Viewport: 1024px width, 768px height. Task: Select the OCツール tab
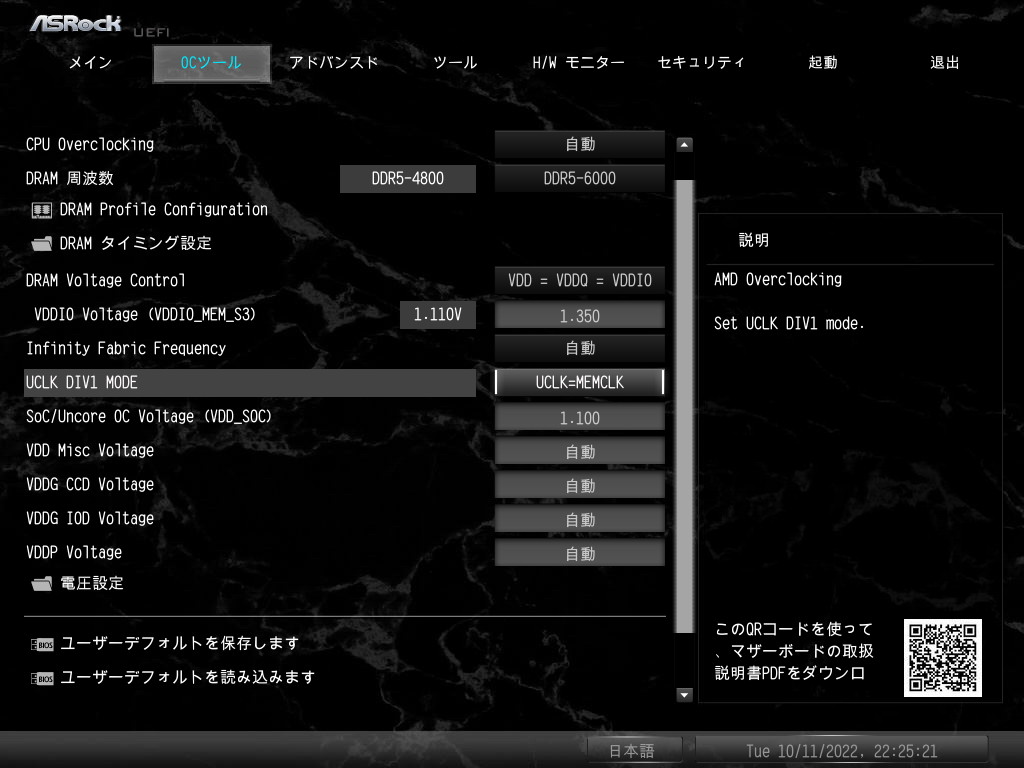212,63
